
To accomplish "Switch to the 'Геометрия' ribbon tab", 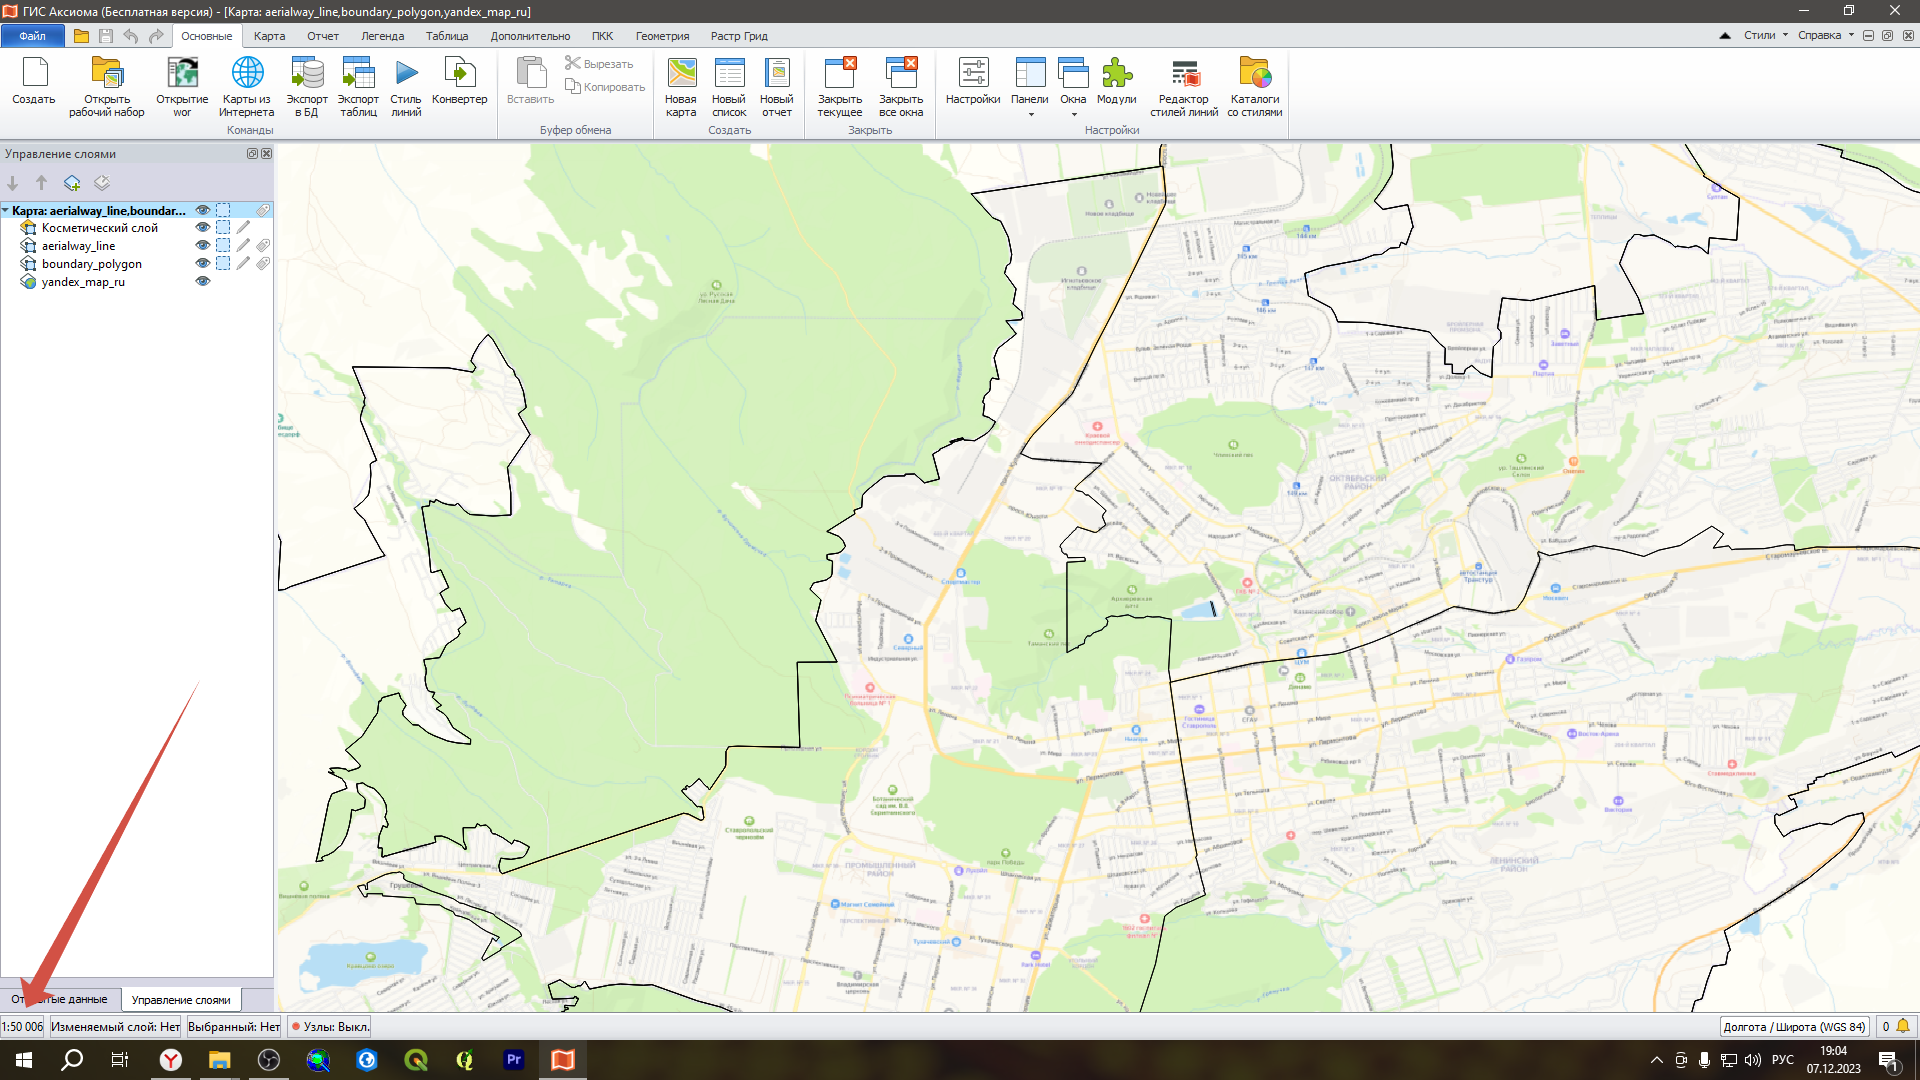I will tap(662, 36).
